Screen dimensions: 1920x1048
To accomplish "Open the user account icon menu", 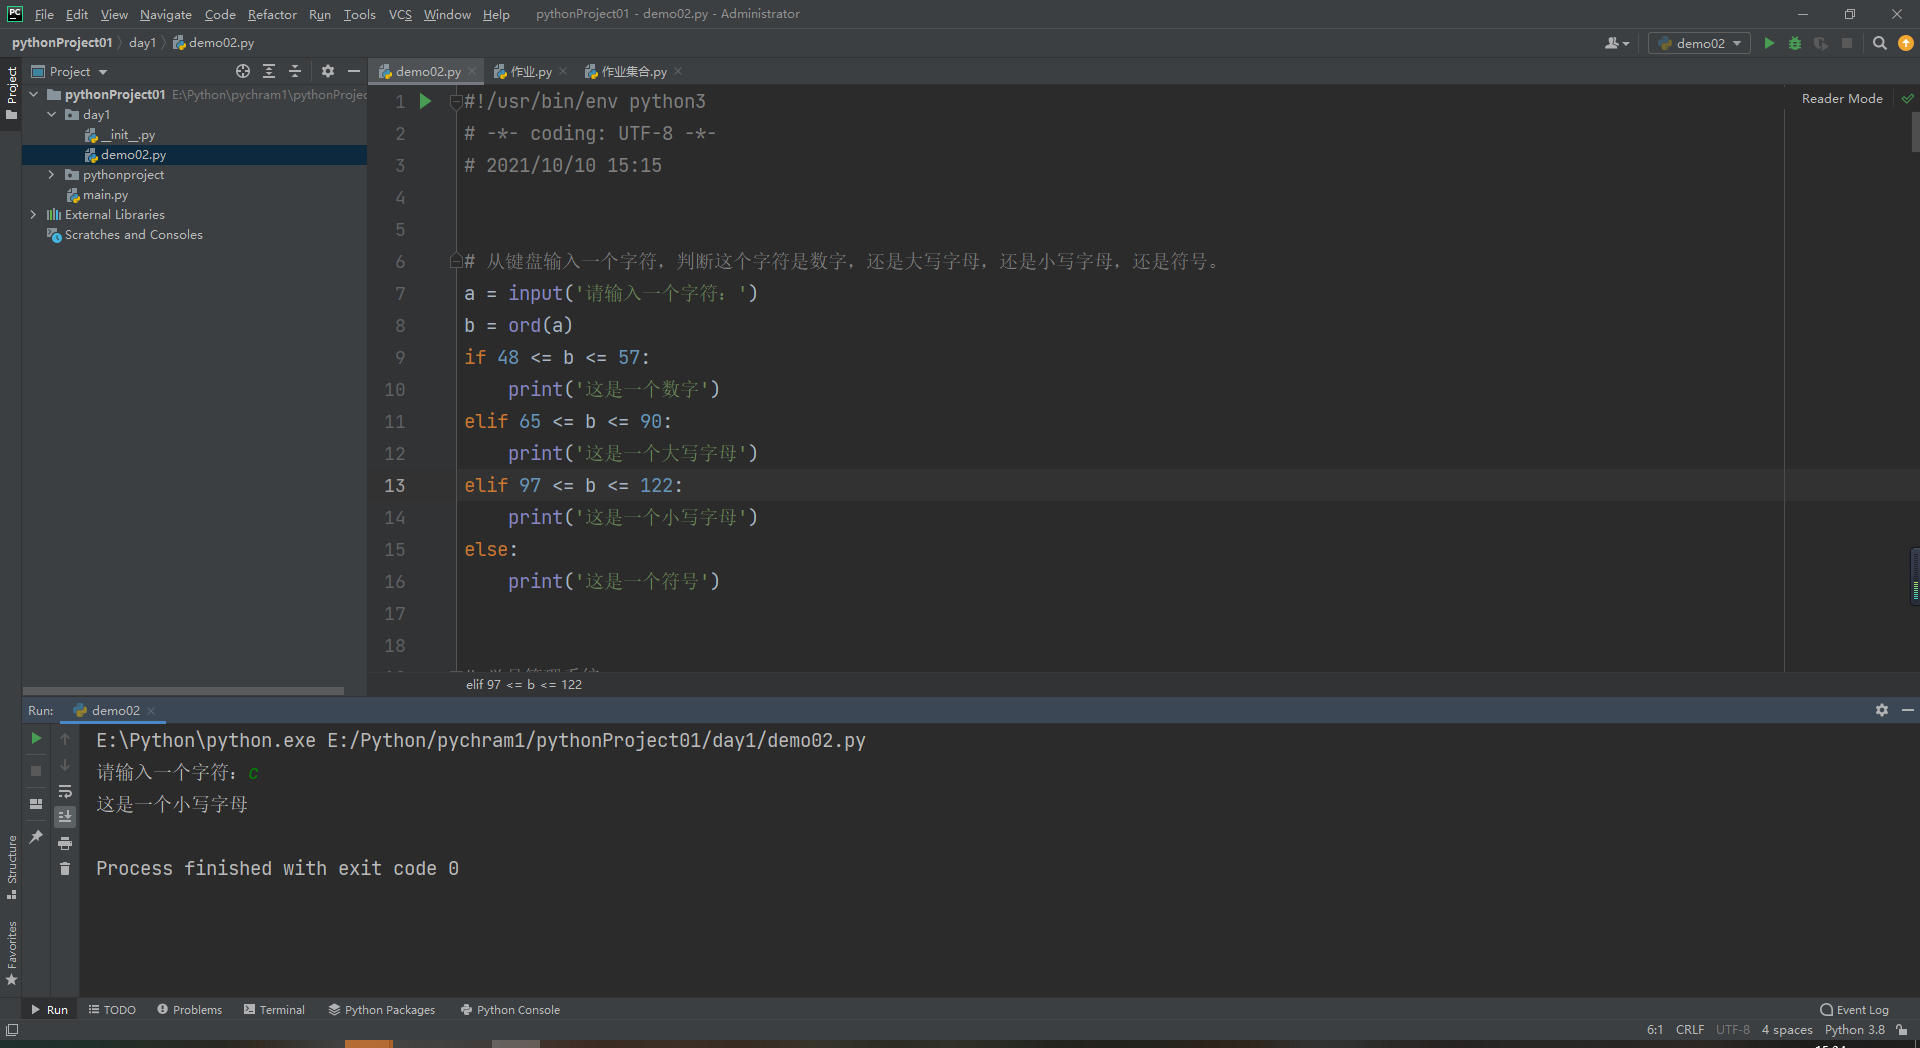I will click(1616, 43).
